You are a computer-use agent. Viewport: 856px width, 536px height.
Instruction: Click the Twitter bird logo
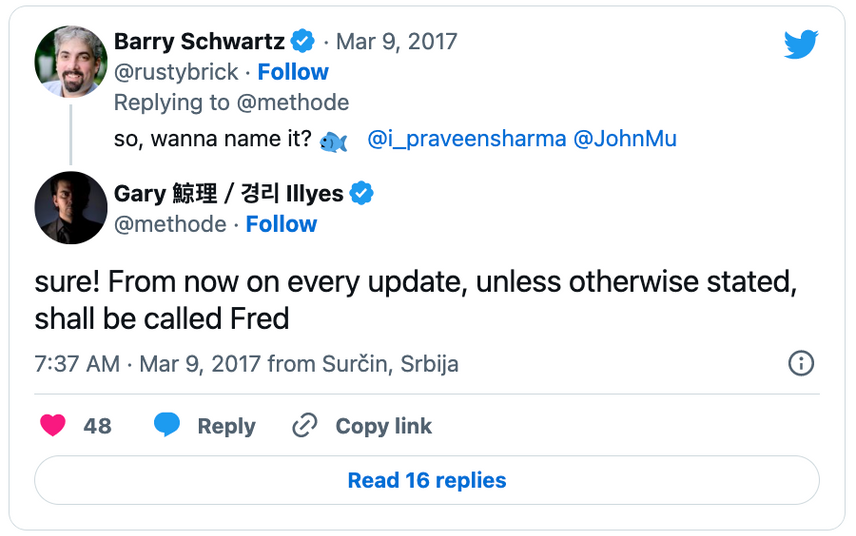click(x=801, y=44)
